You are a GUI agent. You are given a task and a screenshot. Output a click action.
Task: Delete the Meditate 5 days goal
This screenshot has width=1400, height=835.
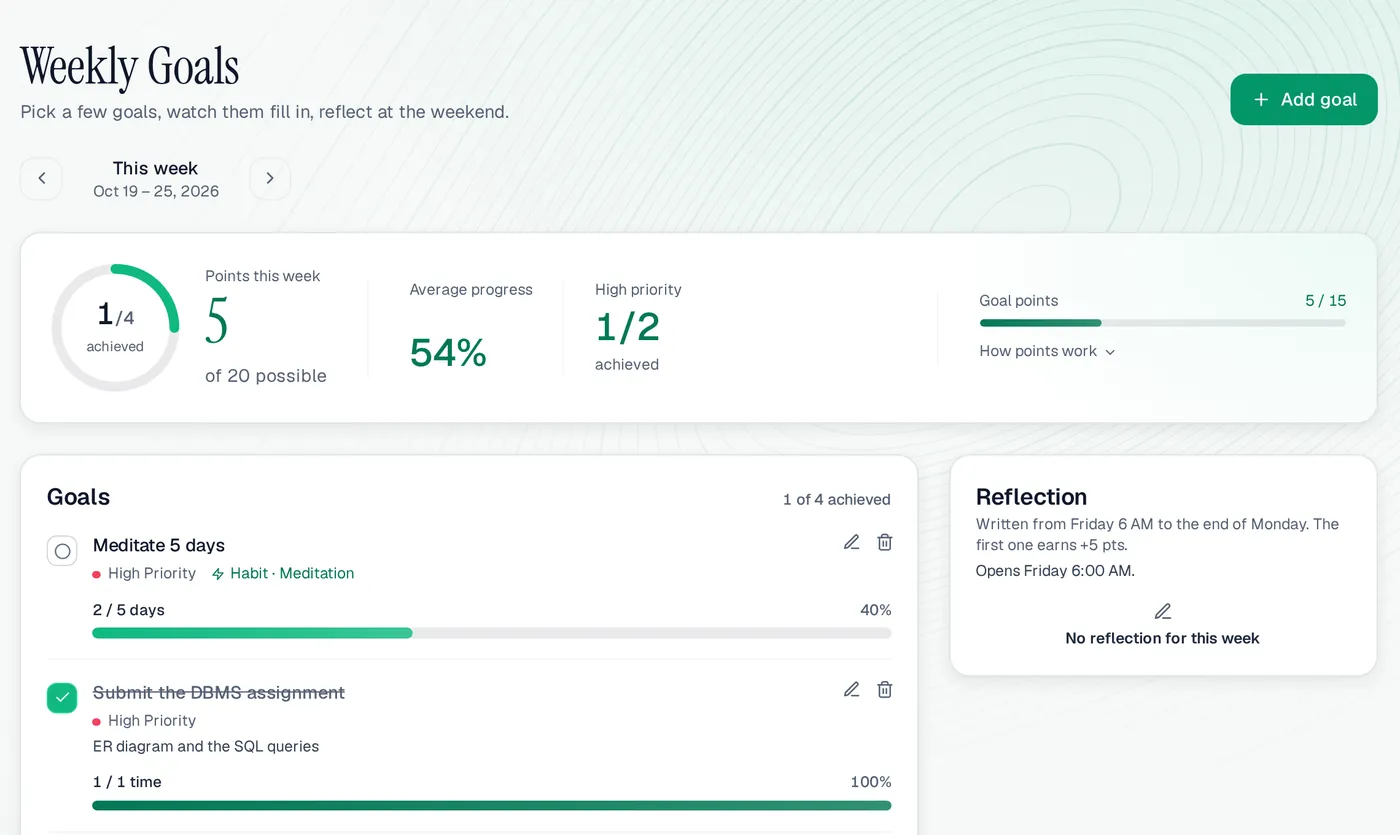885,542
